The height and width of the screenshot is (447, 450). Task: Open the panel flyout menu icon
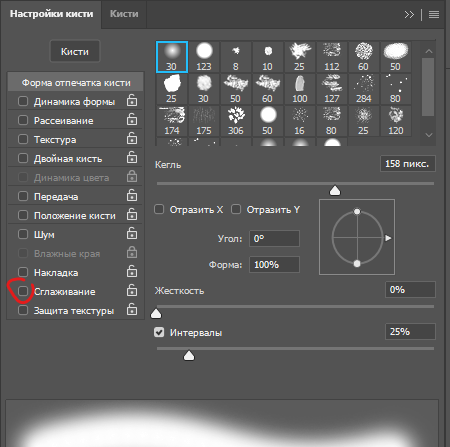pyautogui.click(x=434, y=14)
